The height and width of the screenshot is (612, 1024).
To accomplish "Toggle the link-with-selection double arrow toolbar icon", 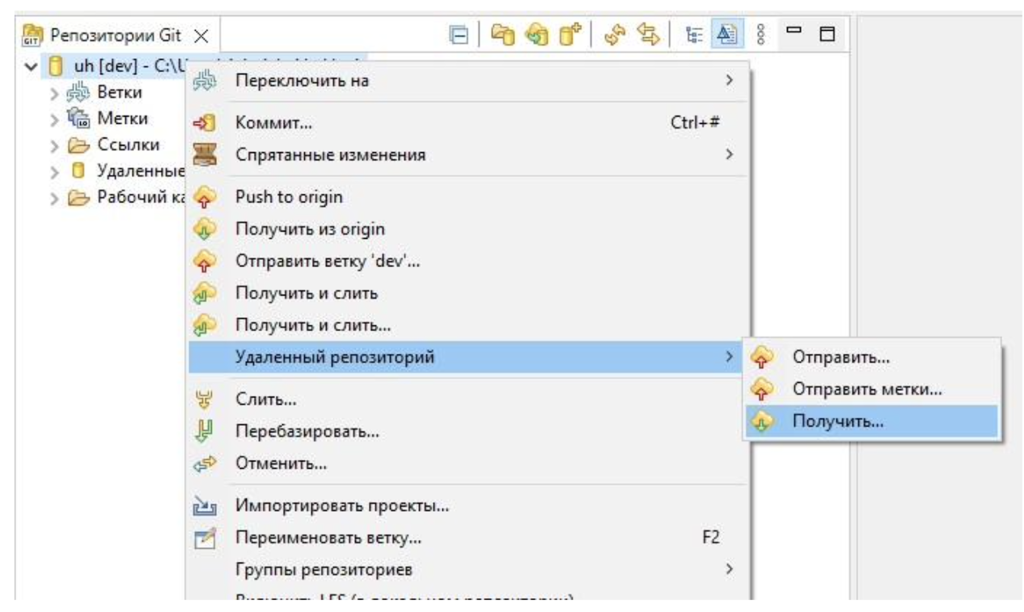I will pyautogui.click(x=649, y=32).
